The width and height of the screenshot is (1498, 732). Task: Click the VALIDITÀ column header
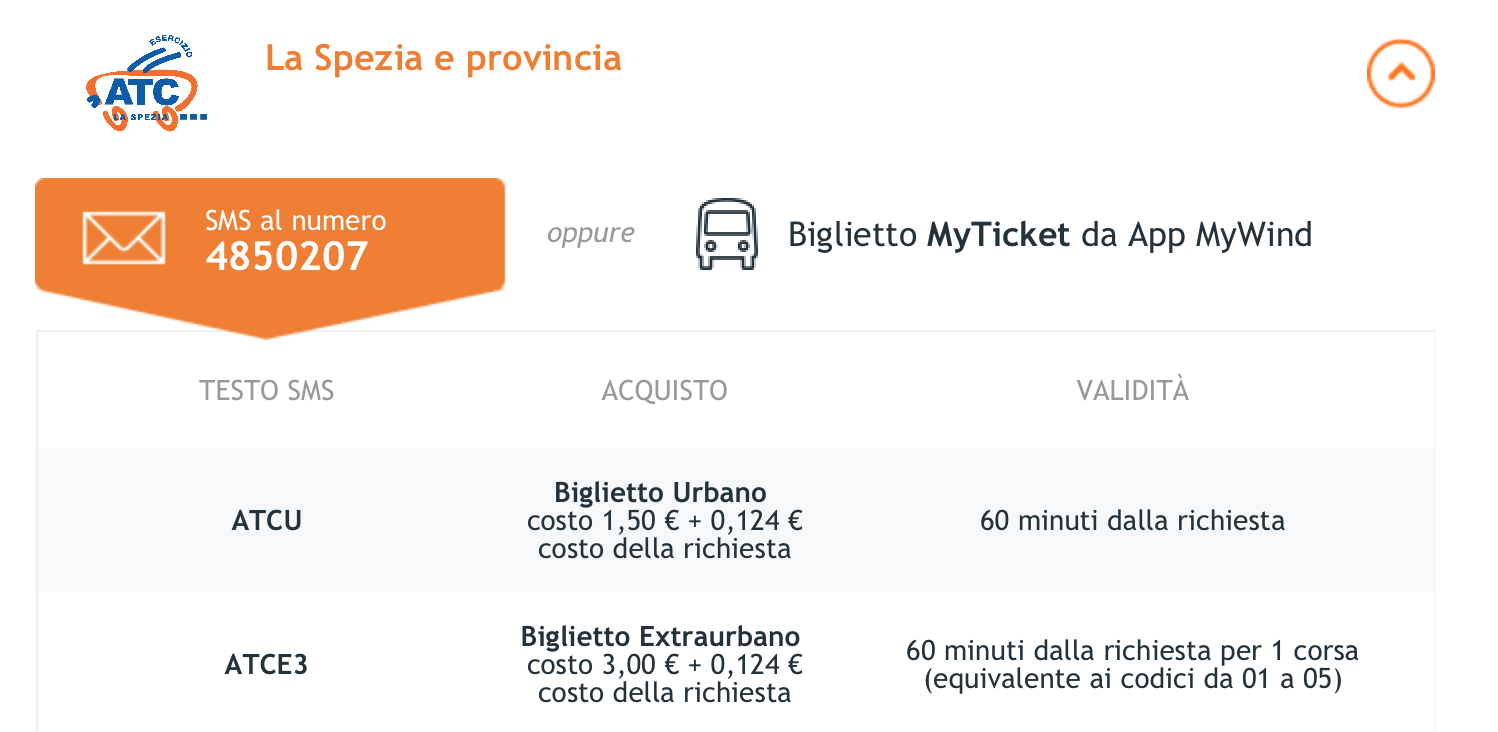1132,390
